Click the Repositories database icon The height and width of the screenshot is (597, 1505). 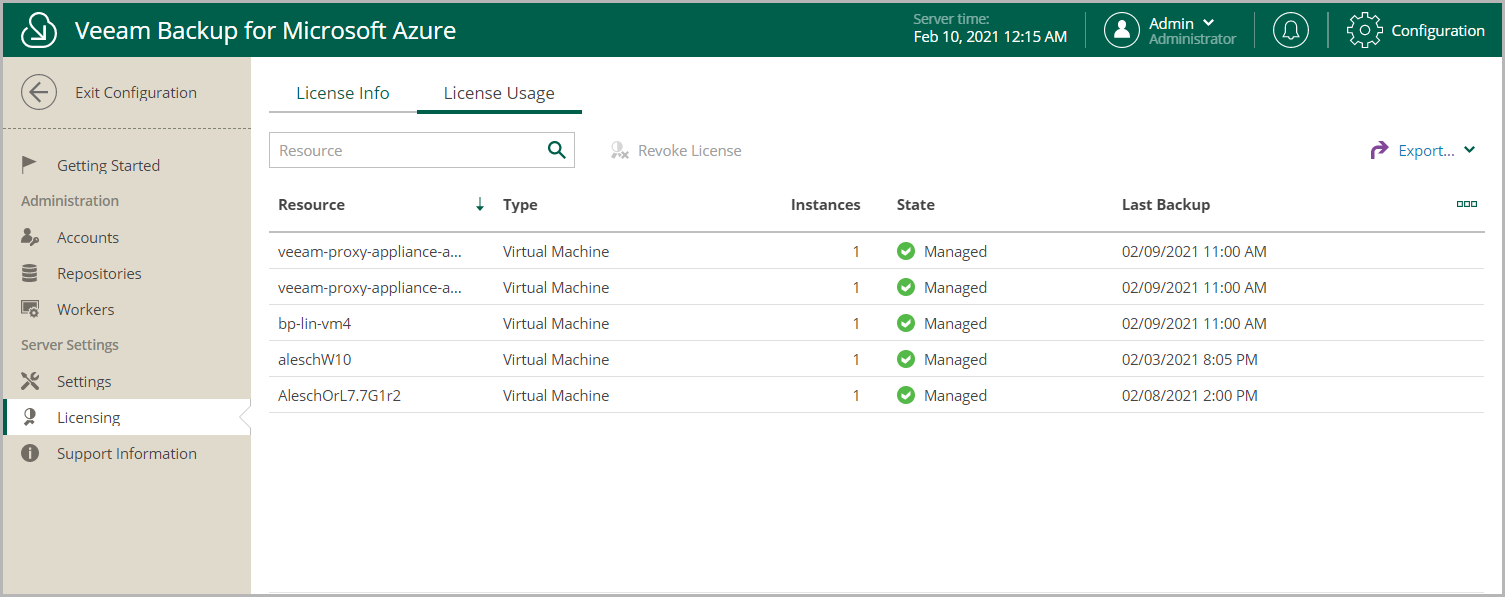click(x=30, y=273)
